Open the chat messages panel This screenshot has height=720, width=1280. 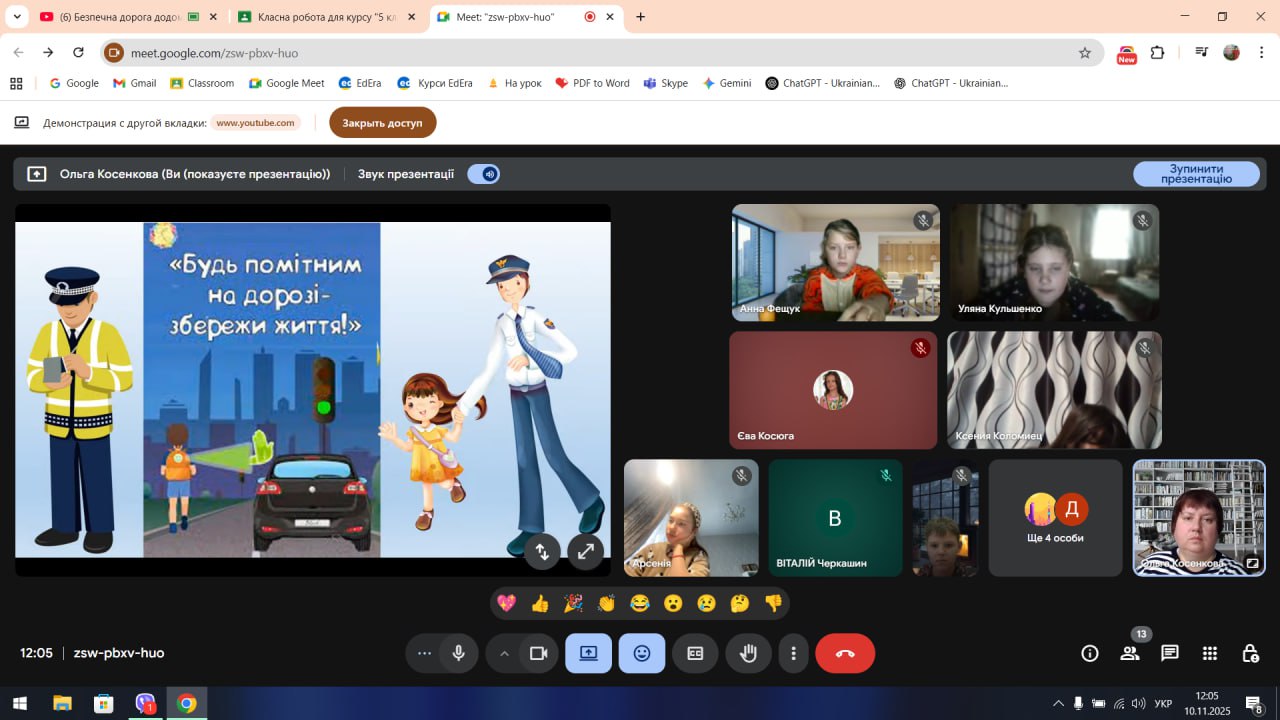[1170, 653]
